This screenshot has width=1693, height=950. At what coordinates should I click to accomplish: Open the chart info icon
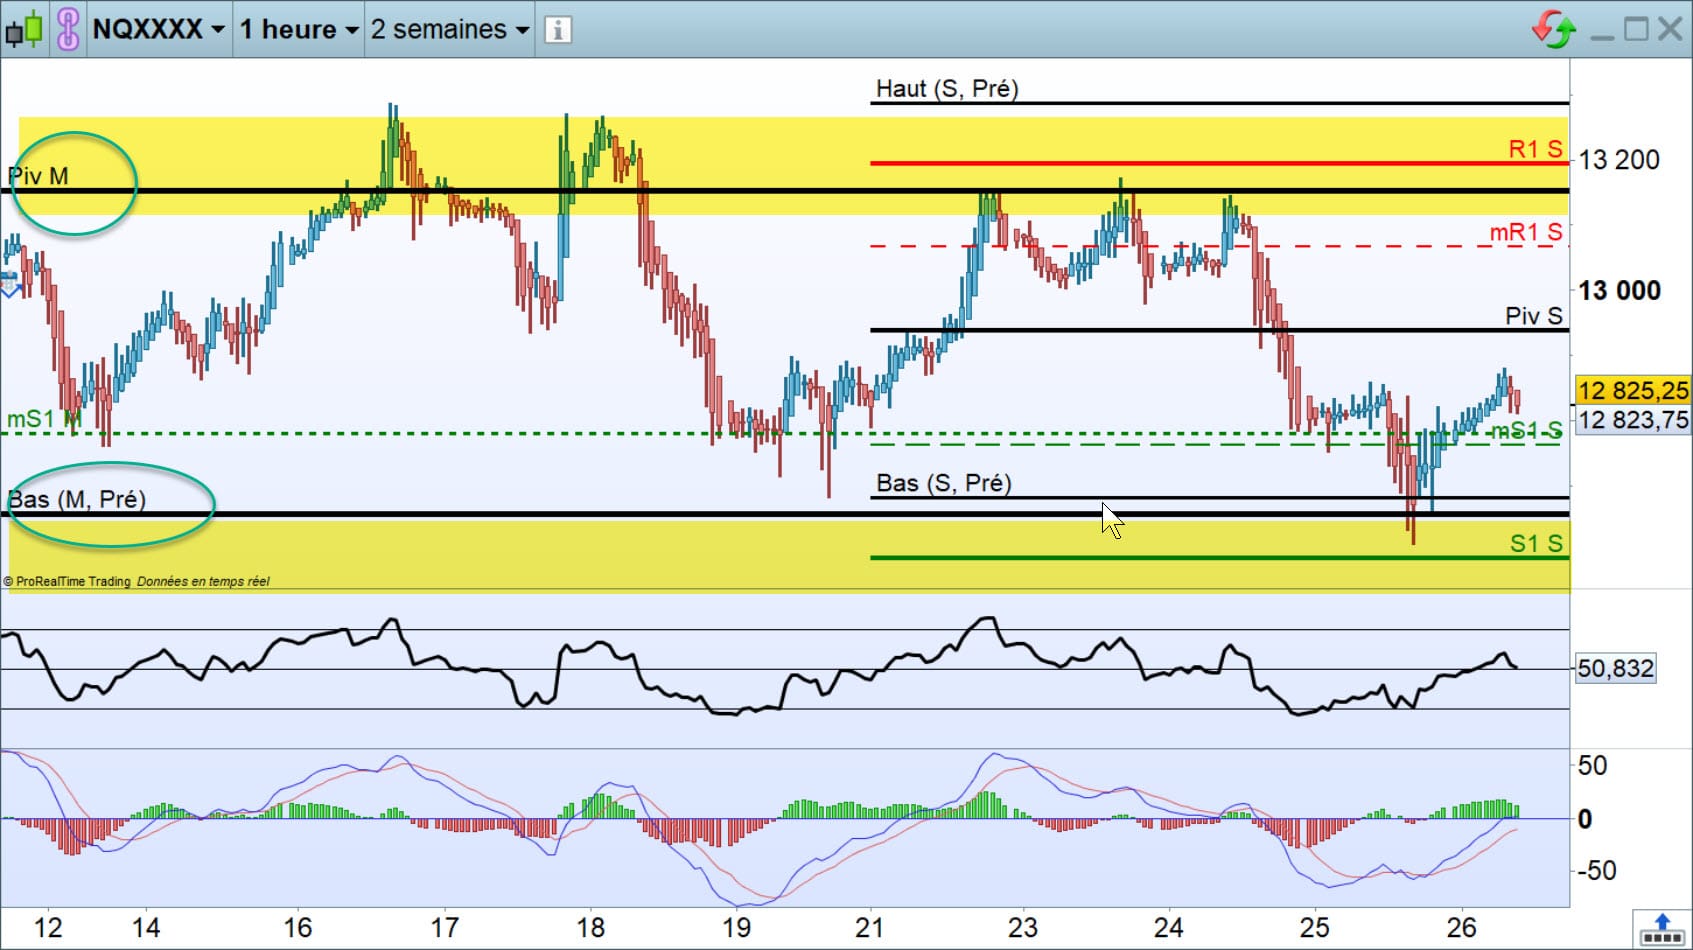[x=558, y=30]
